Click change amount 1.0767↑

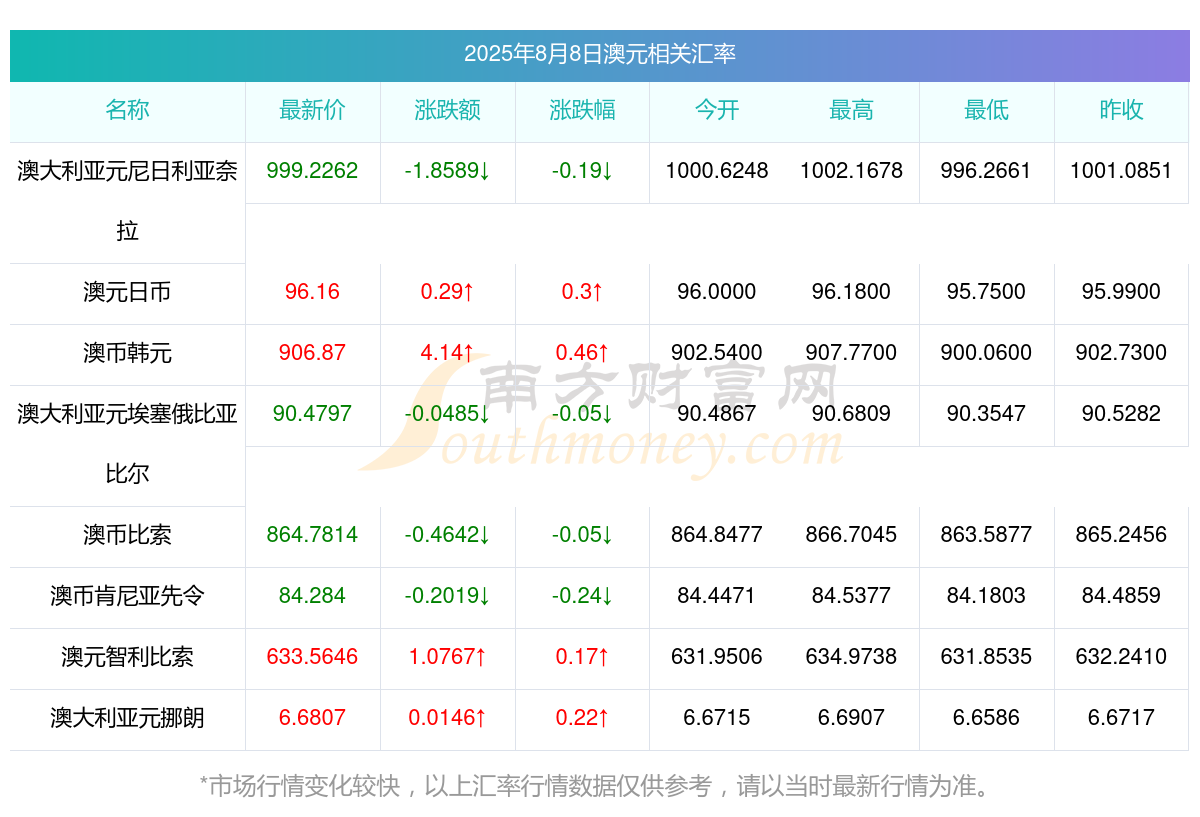coord(448,657)
